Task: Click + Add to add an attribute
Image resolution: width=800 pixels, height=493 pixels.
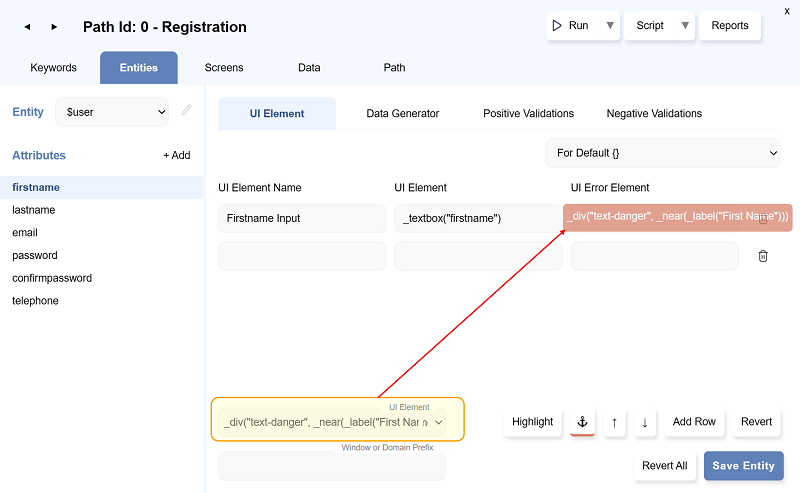Action: [x=177, y=156]
